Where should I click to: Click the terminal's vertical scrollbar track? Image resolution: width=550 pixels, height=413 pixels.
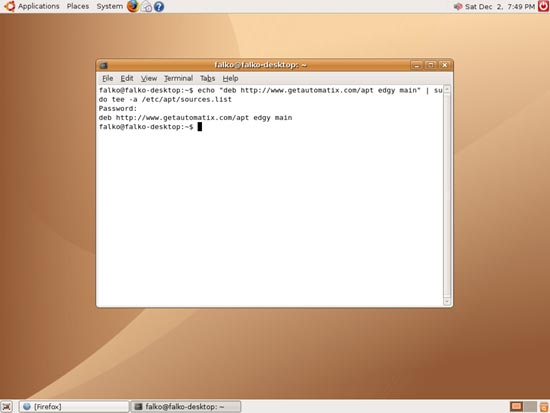coord(447,195)
